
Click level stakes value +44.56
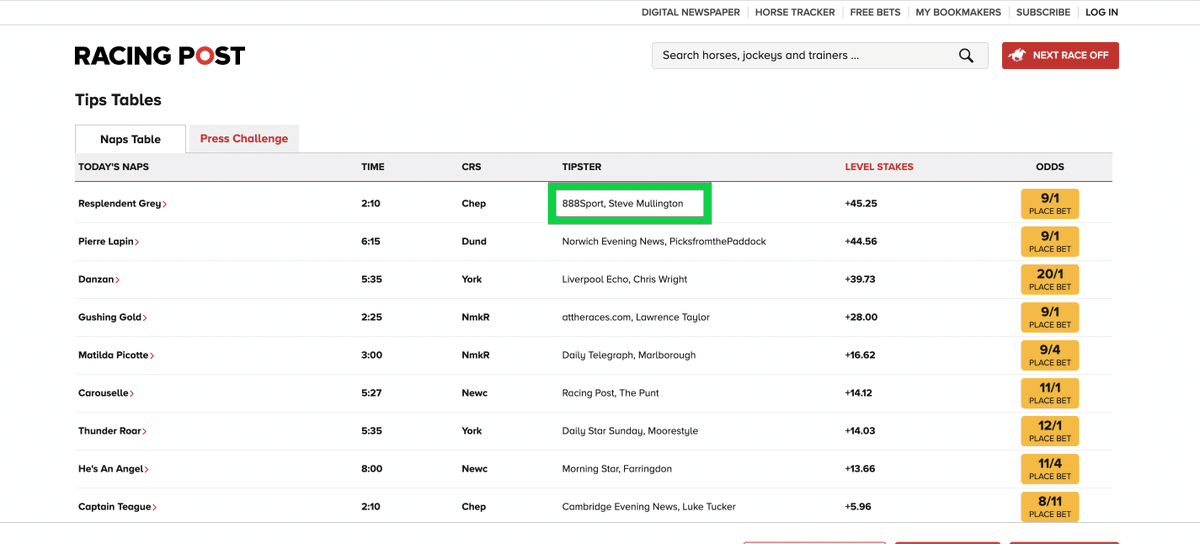click(861, 242)
